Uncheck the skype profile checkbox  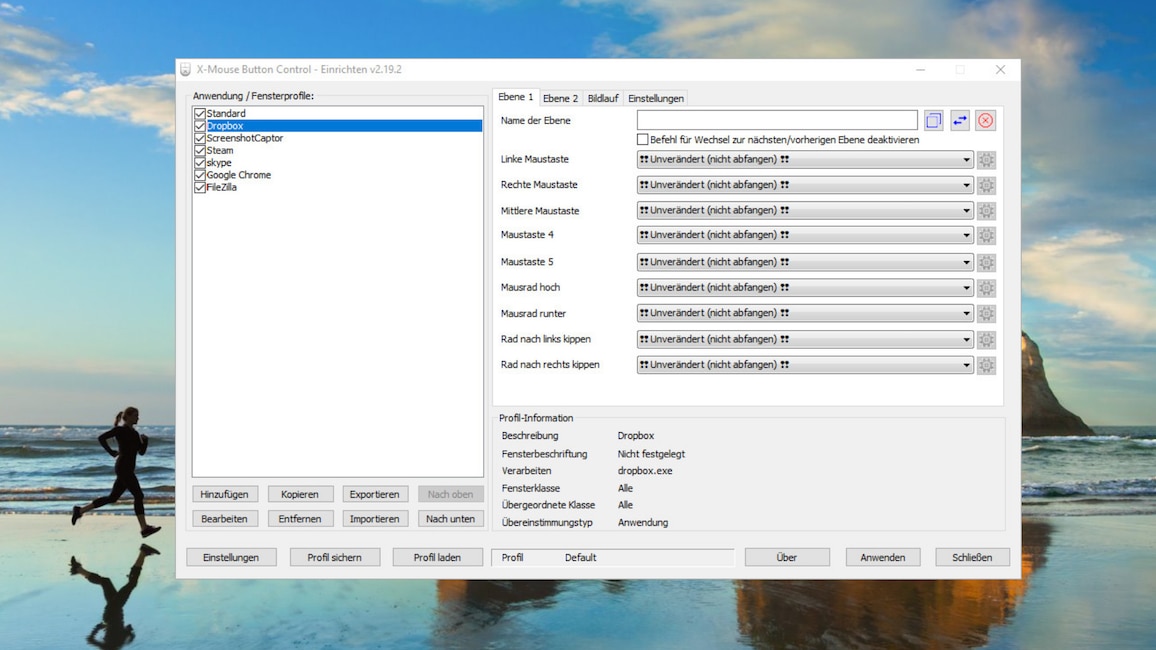(200, 163)
